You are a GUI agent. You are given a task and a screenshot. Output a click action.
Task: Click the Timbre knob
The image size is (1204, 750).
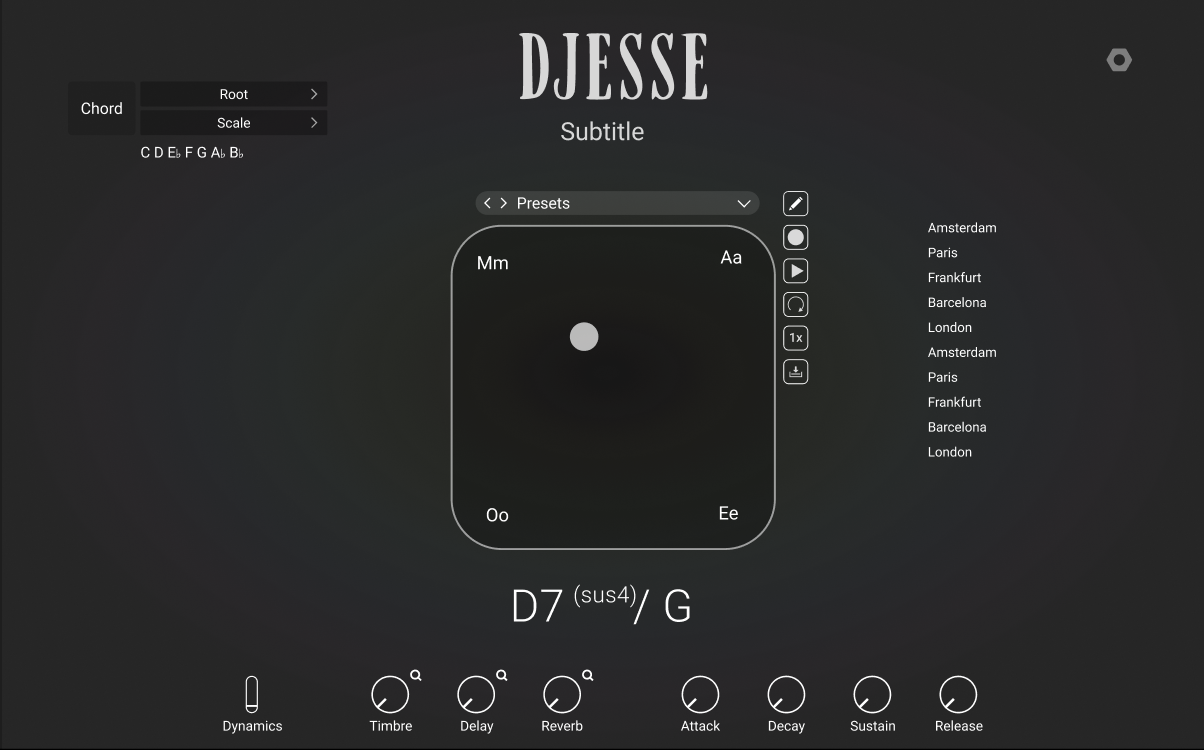tap(390, 695)
